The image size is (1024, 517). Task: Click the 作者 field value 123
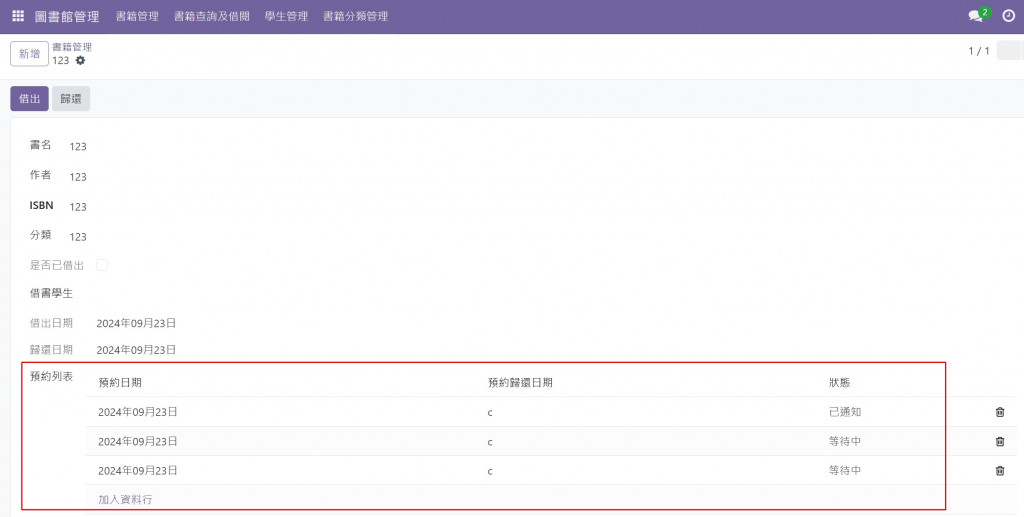point(78,176)
